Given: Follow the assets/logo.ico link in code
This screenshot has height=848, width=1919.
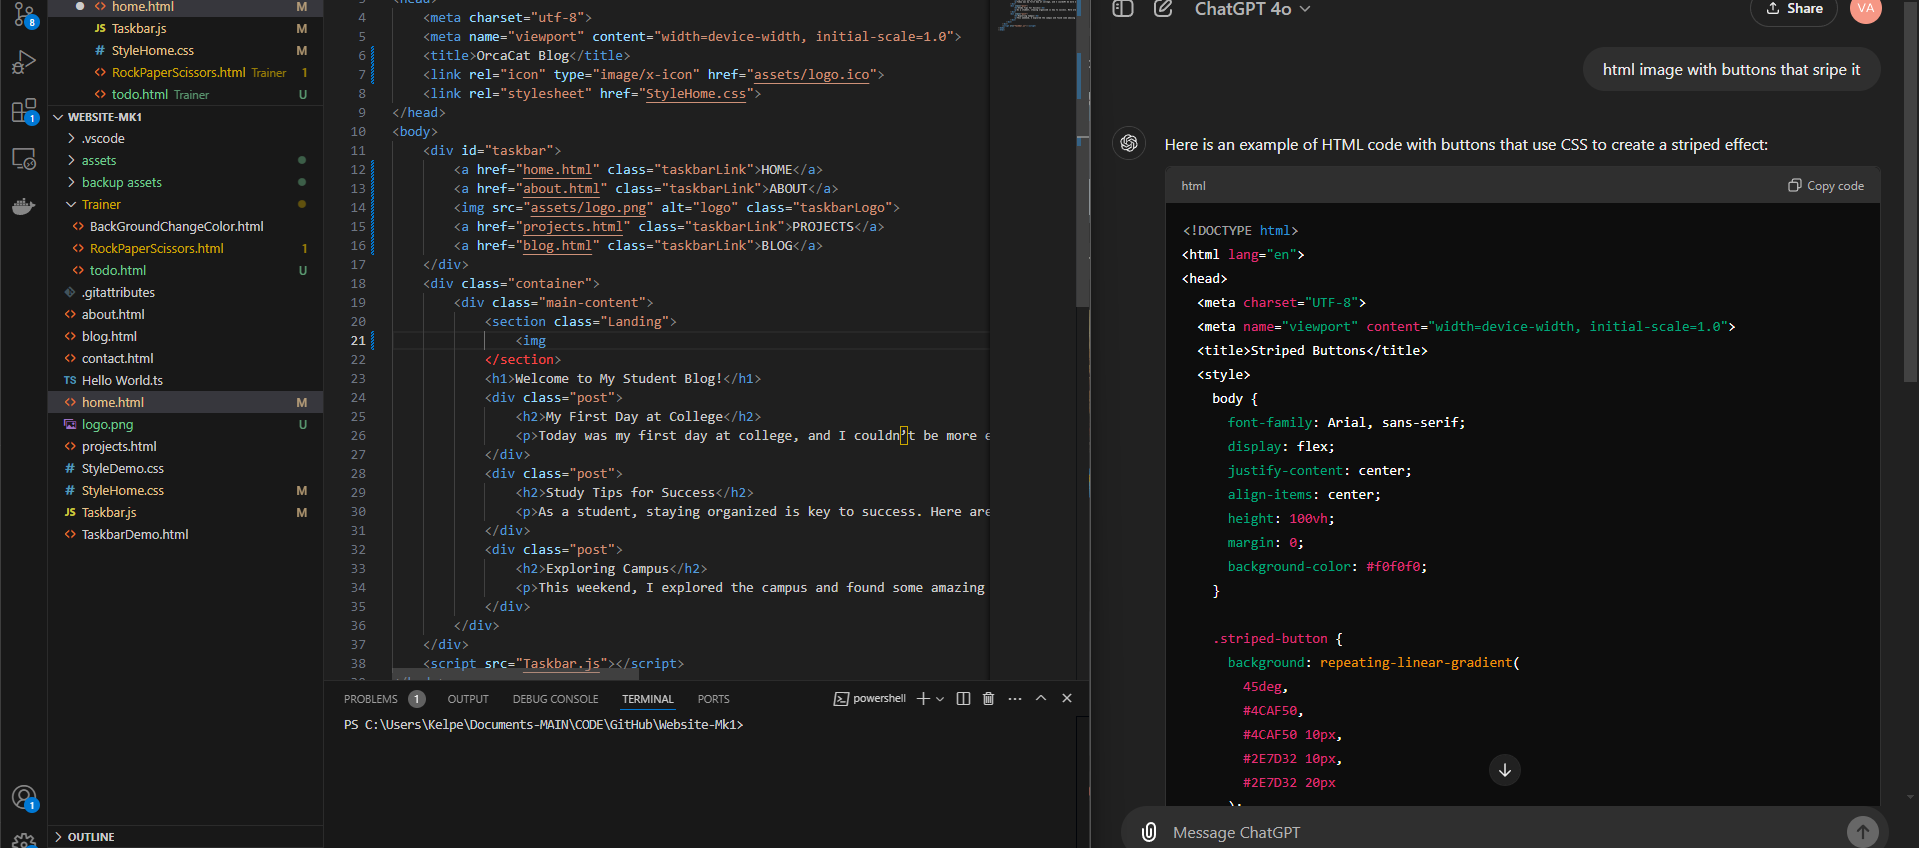Looking at the screenshot, I should pos(811,75).
